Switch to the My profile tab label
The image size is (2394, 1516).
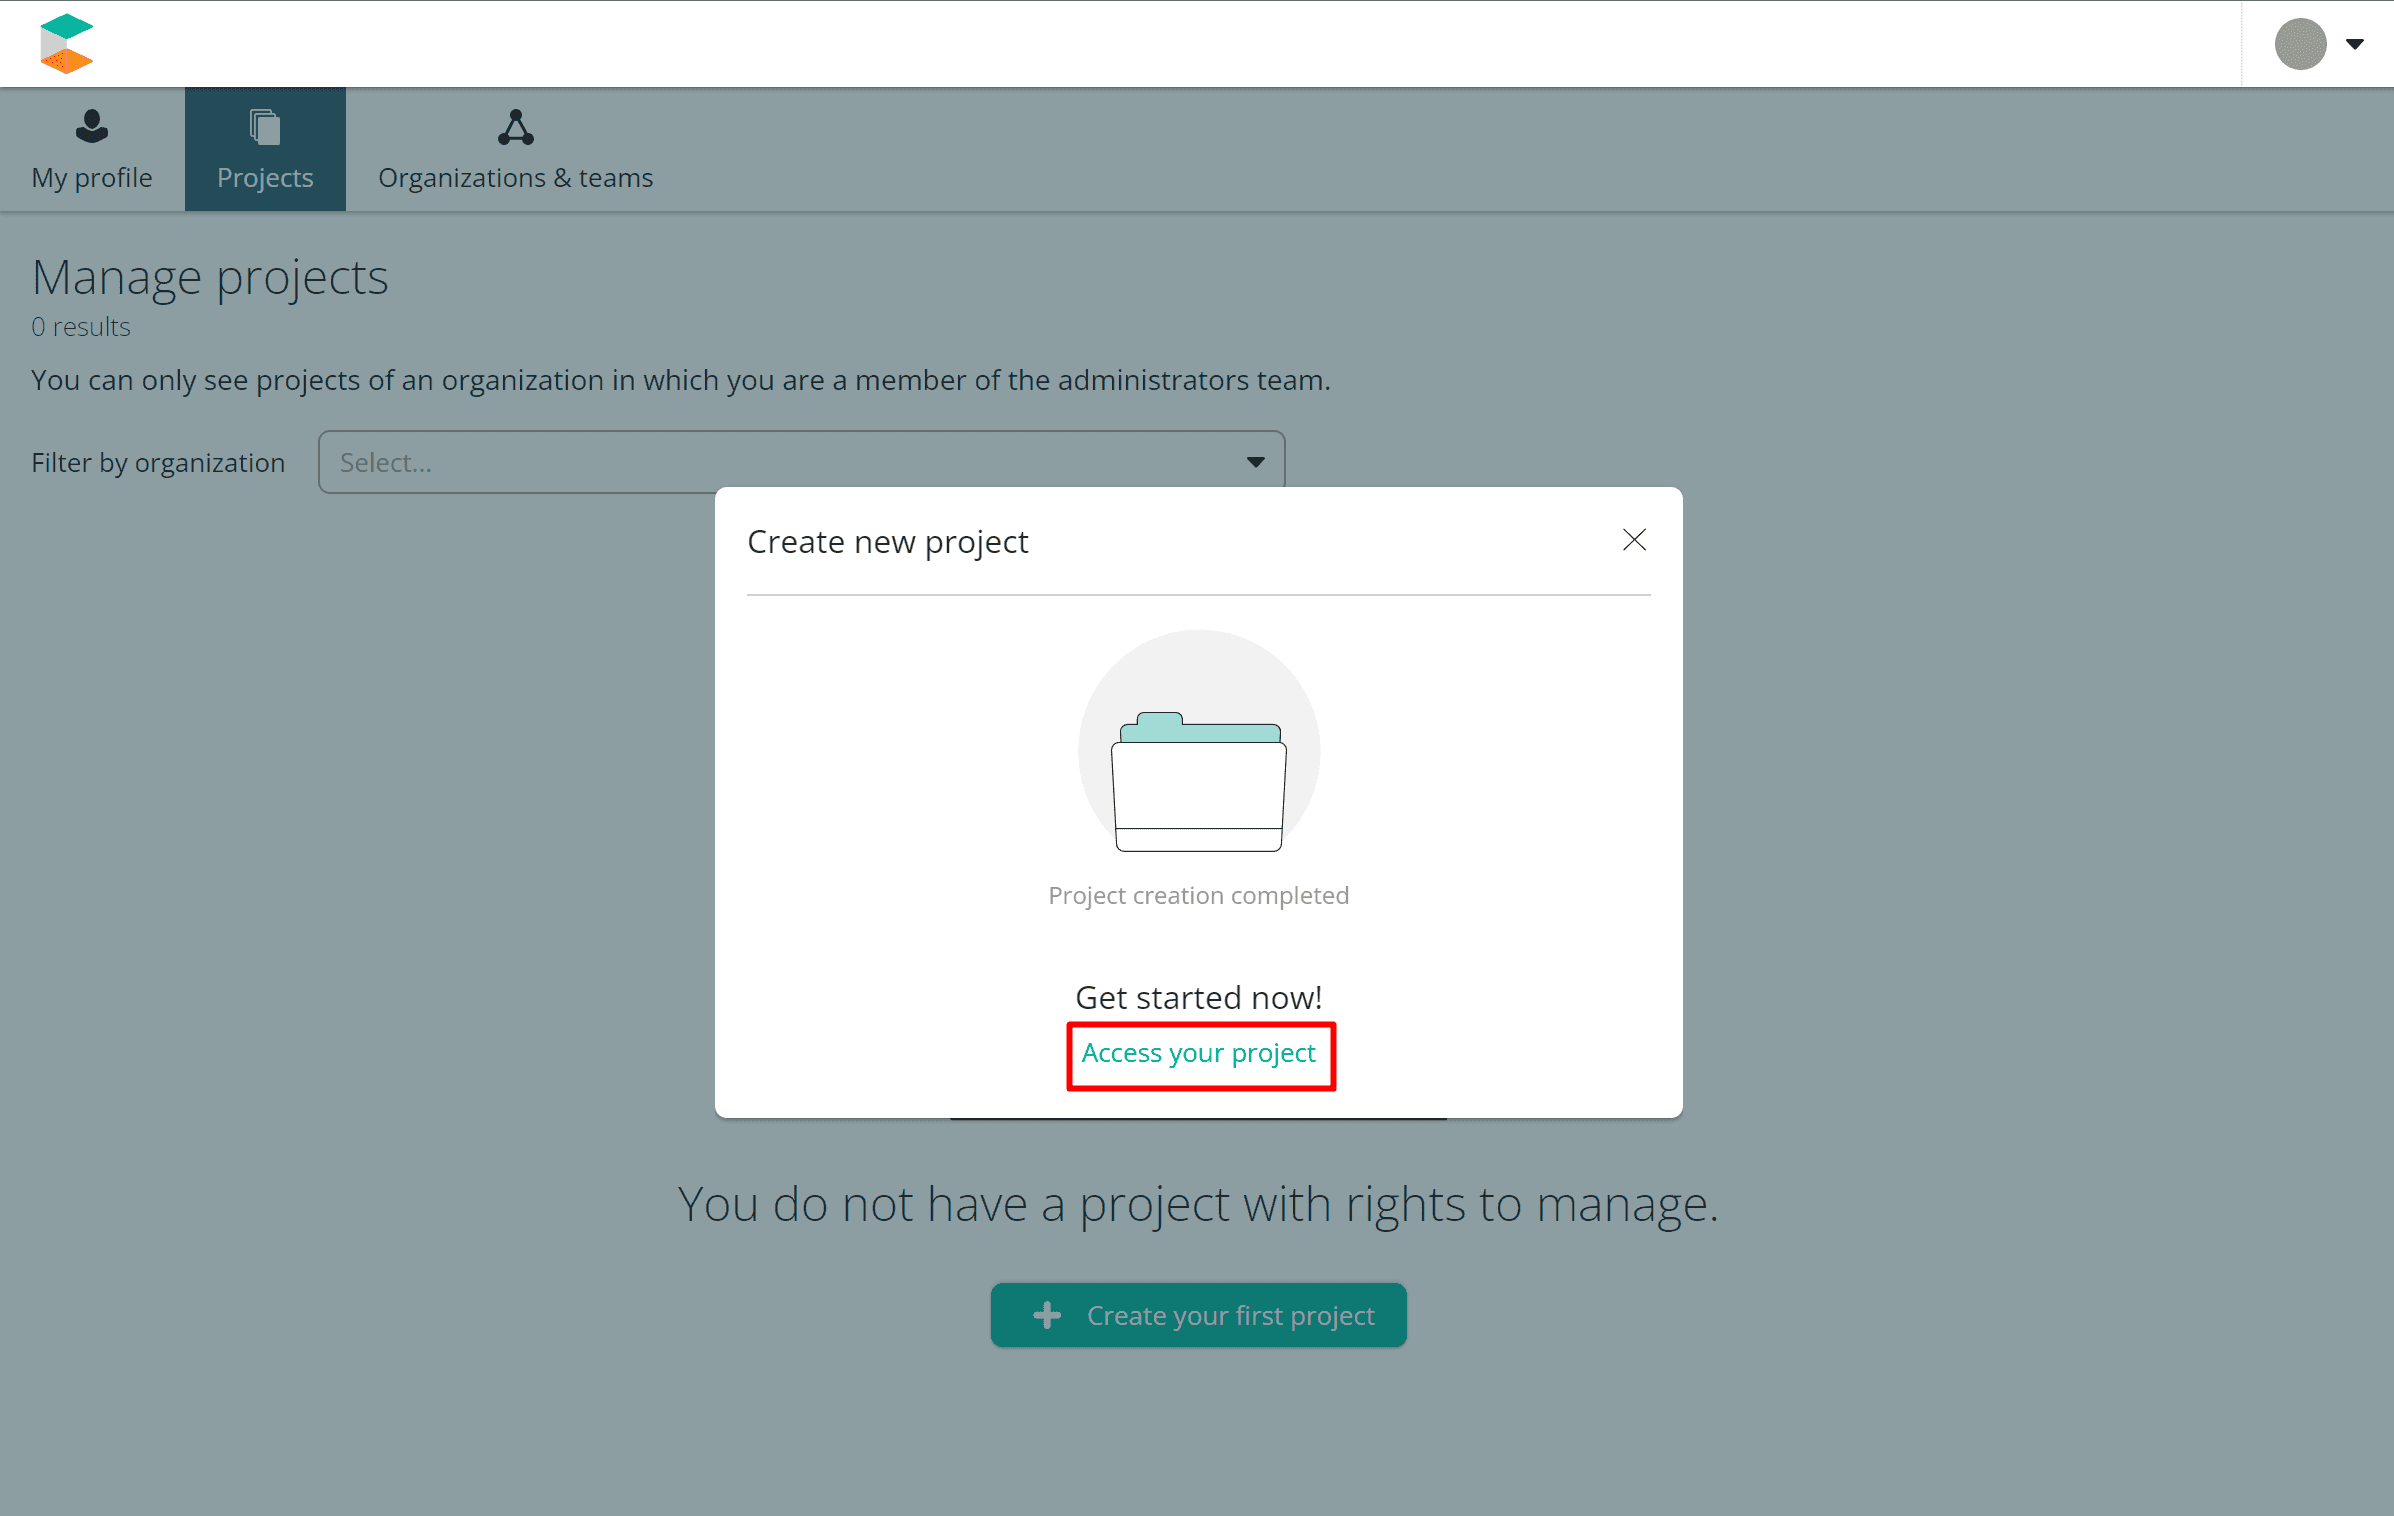[92, 178]
